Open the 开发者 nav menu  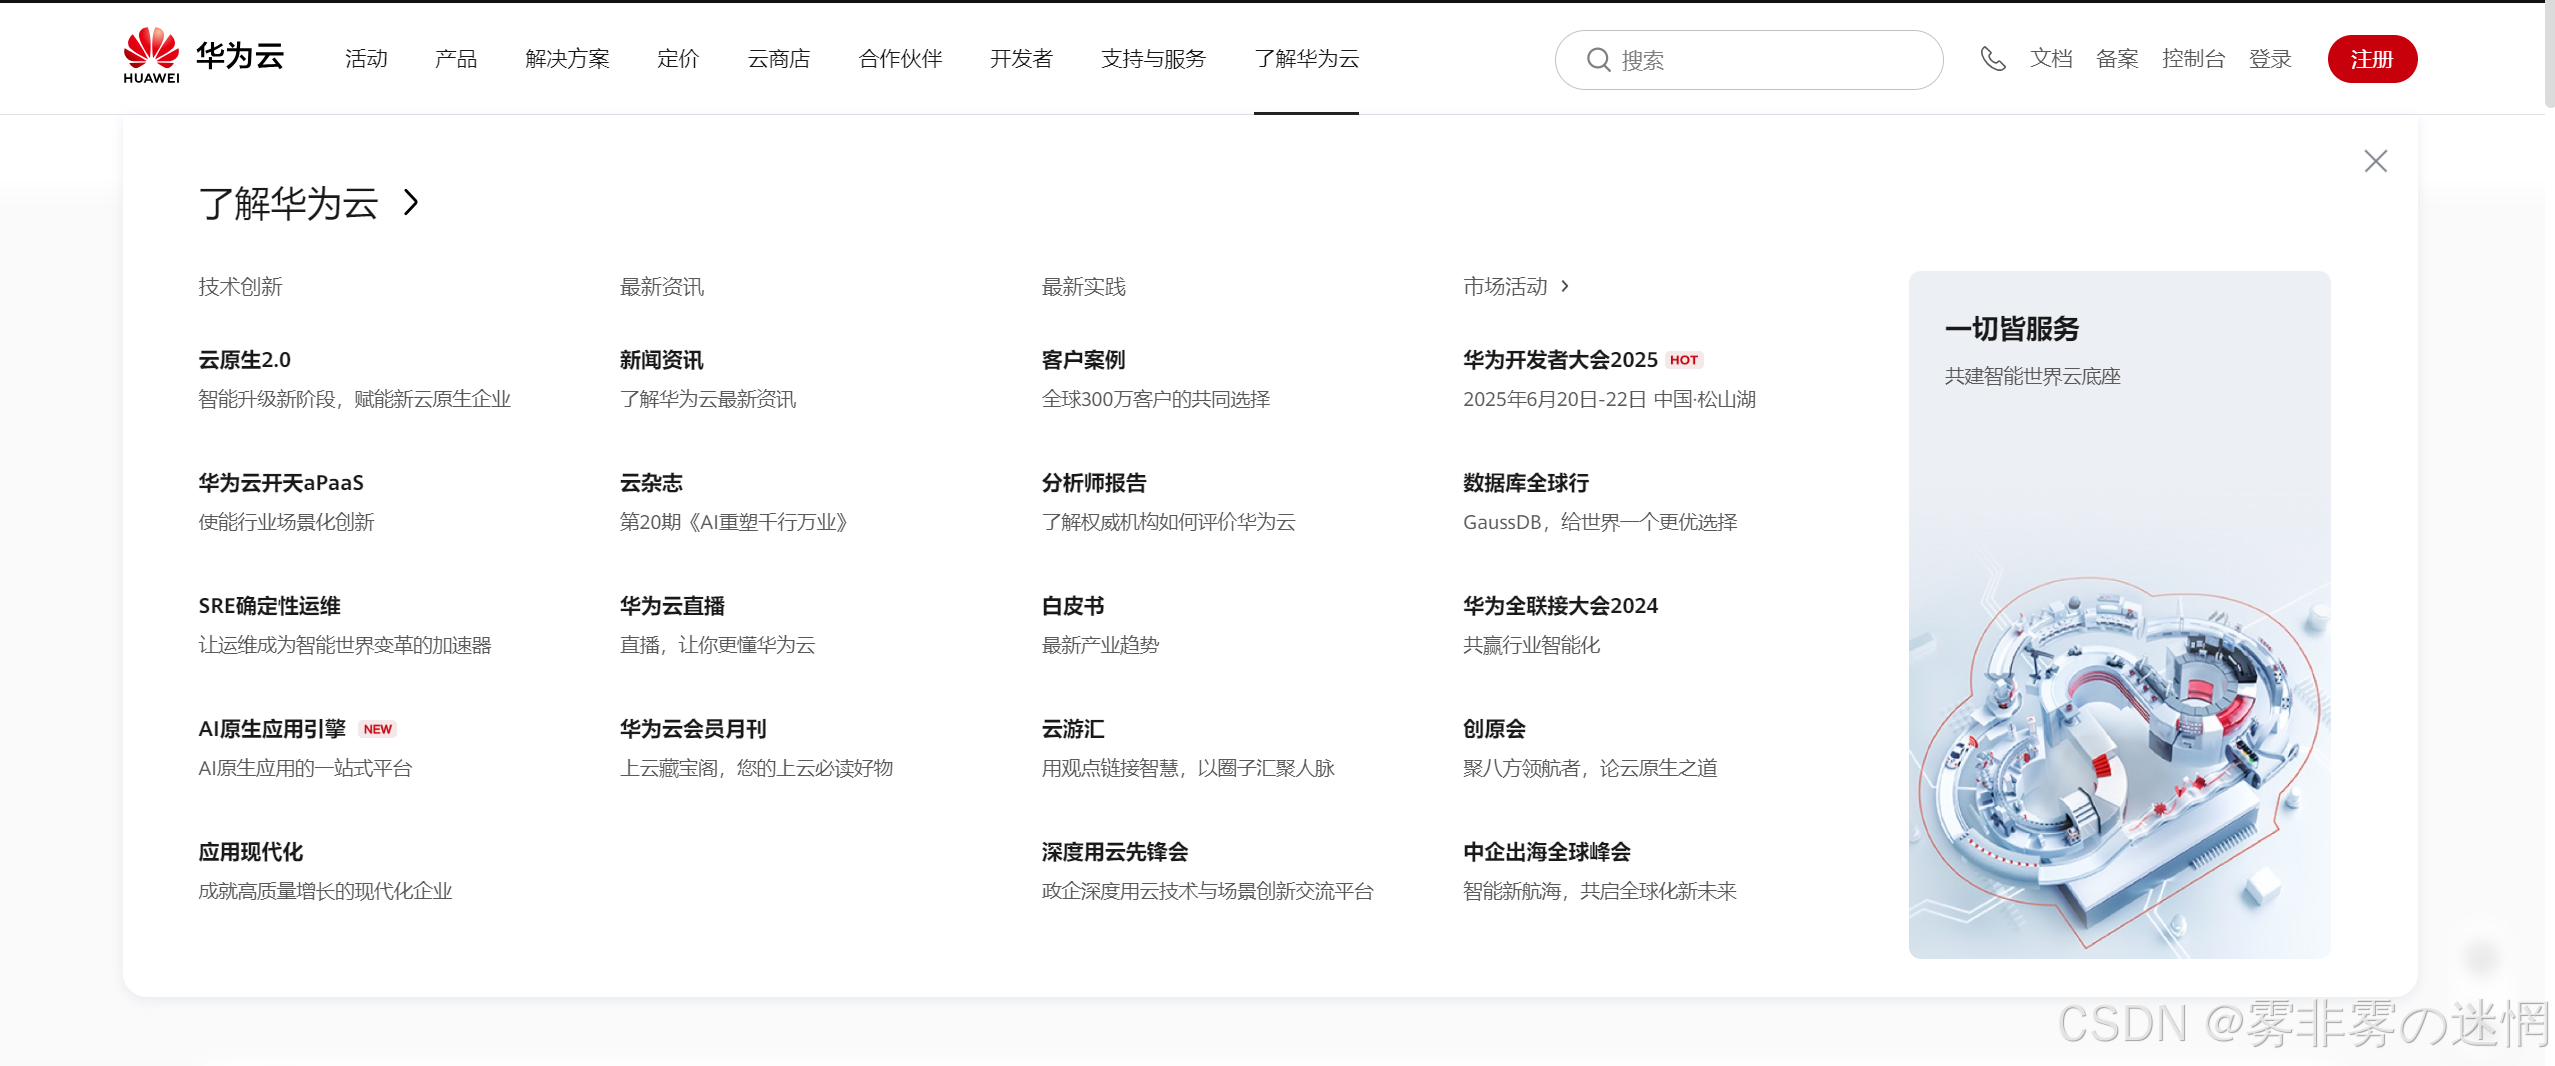point(1021,59)
